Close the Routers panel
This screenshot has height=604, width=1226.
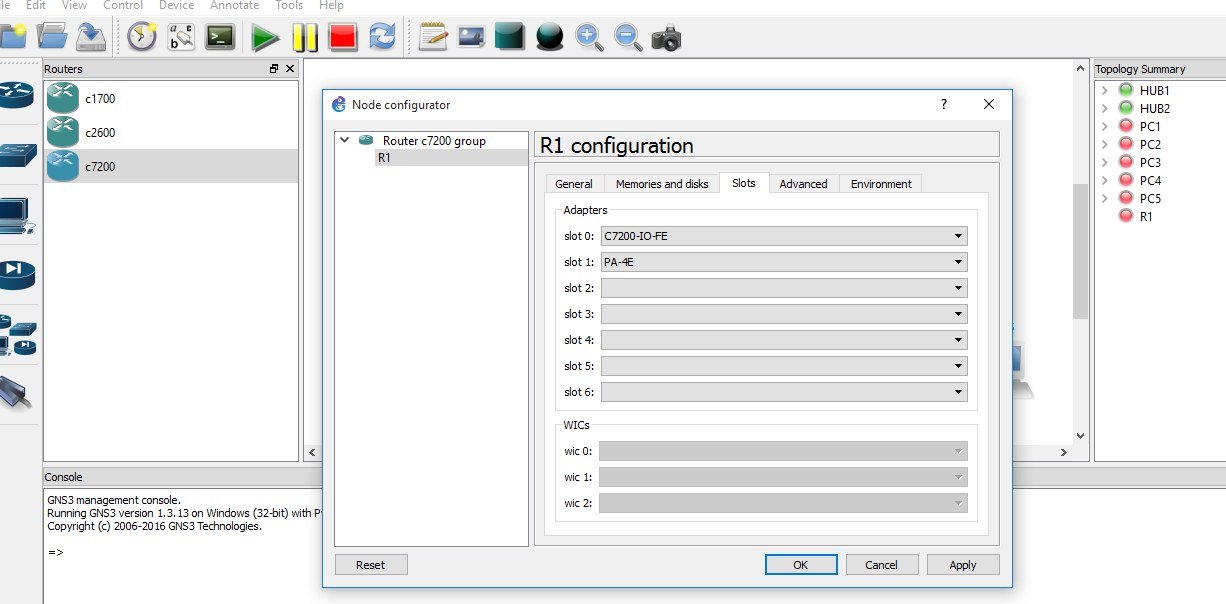point(290,69)
